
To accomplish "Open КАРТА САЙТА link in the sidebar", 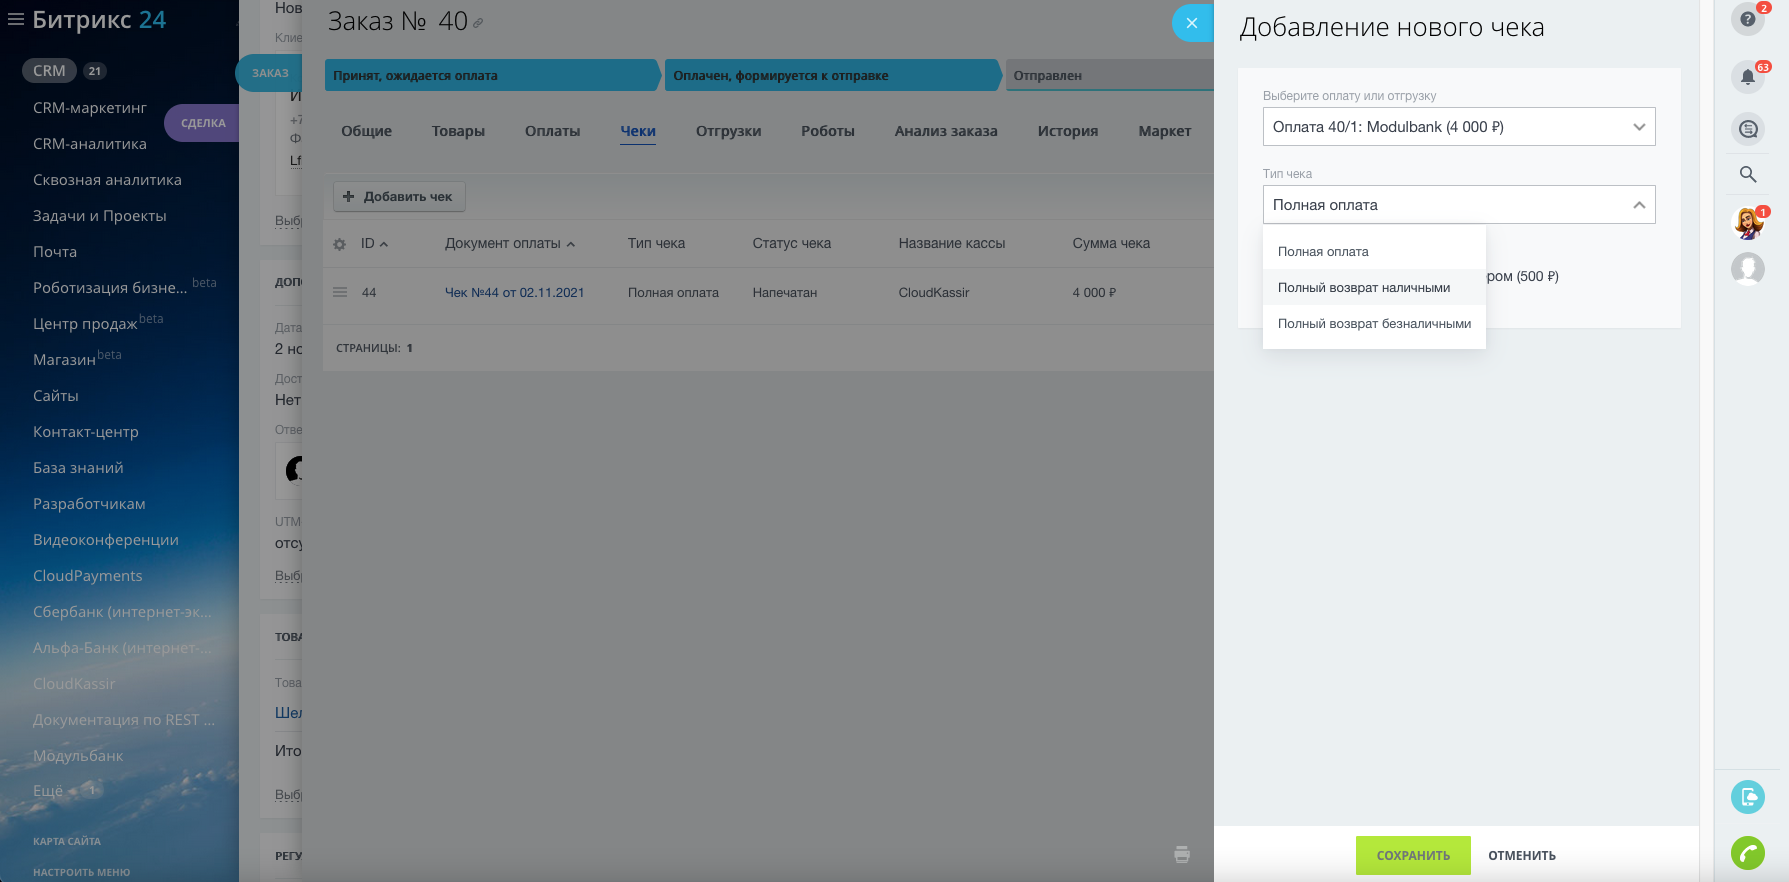I will click(x=67, y=841).
